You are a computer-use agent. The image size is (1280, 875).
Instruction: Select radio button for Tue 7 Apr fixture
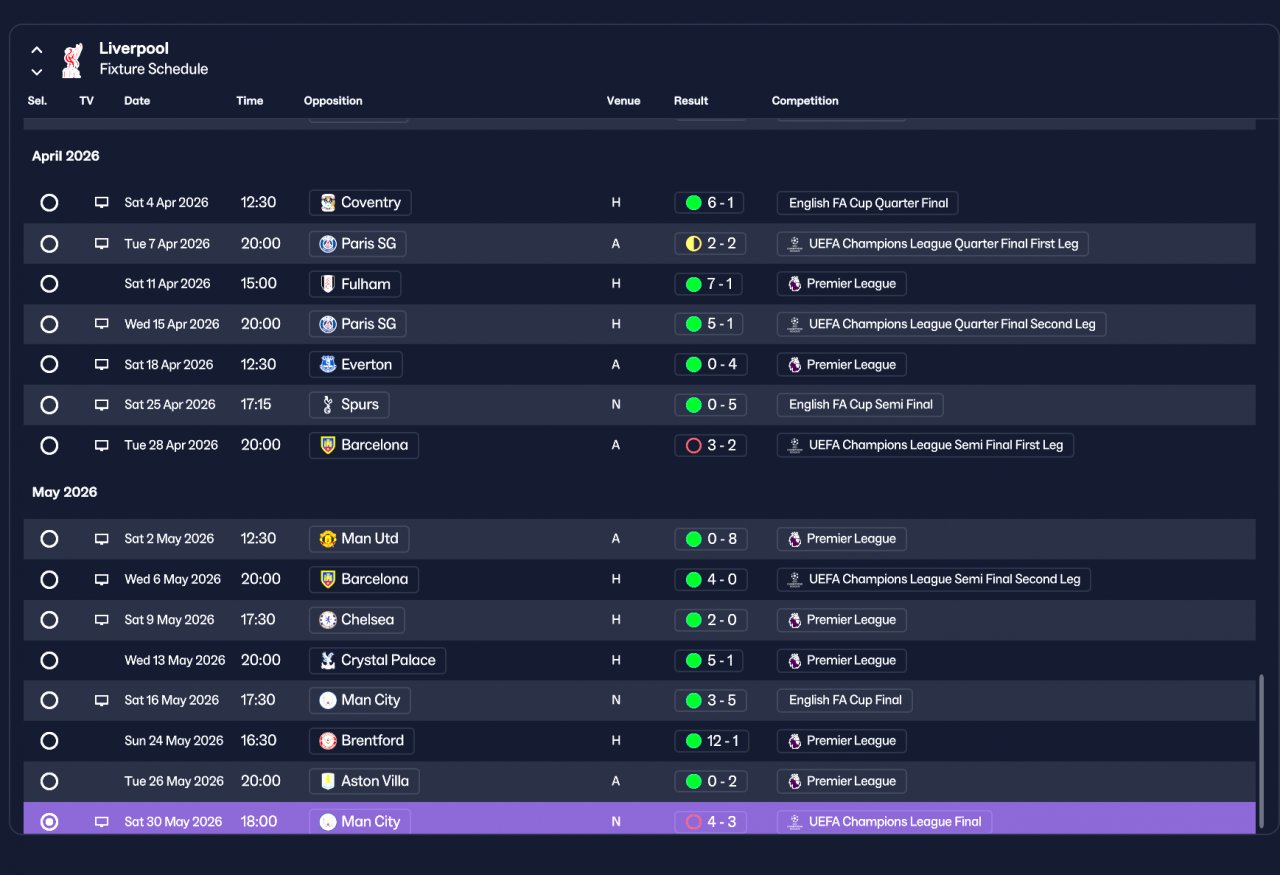coord(49,244)
